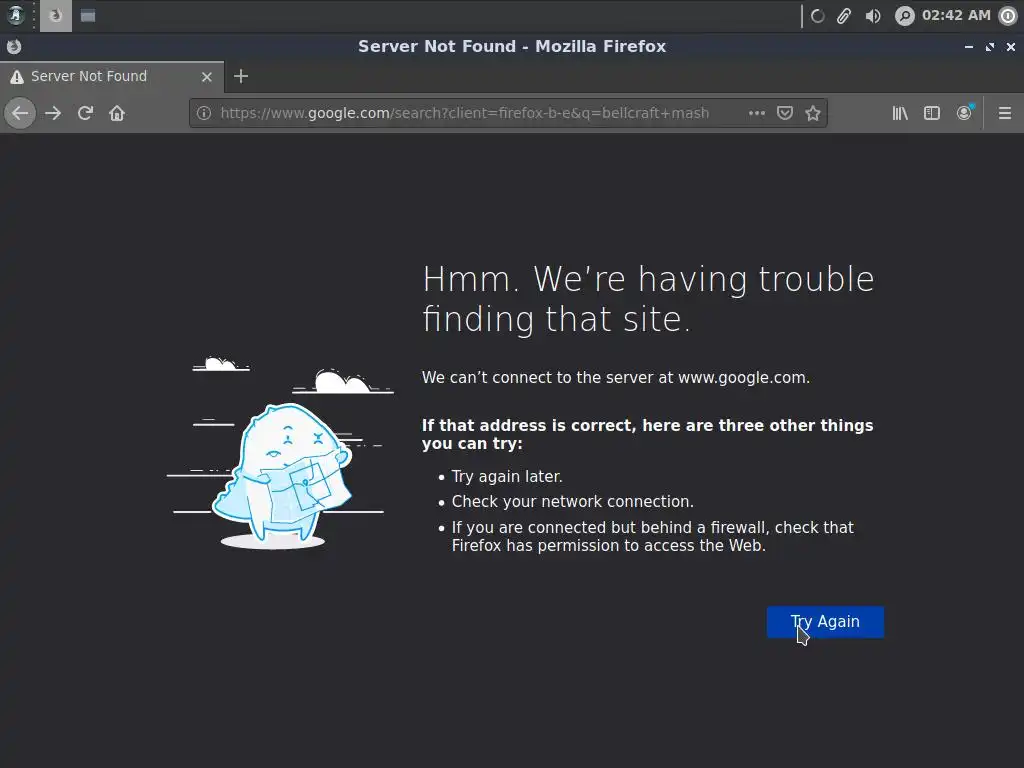Go forward with the arrow button
Viewport: 1024px width, 768px height.
click(x=53, y=113)
